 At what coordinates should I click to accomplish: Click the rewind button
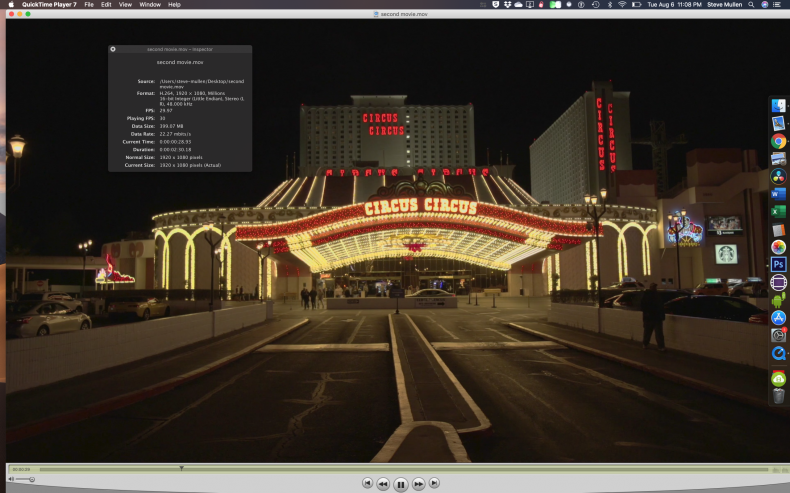383,484
